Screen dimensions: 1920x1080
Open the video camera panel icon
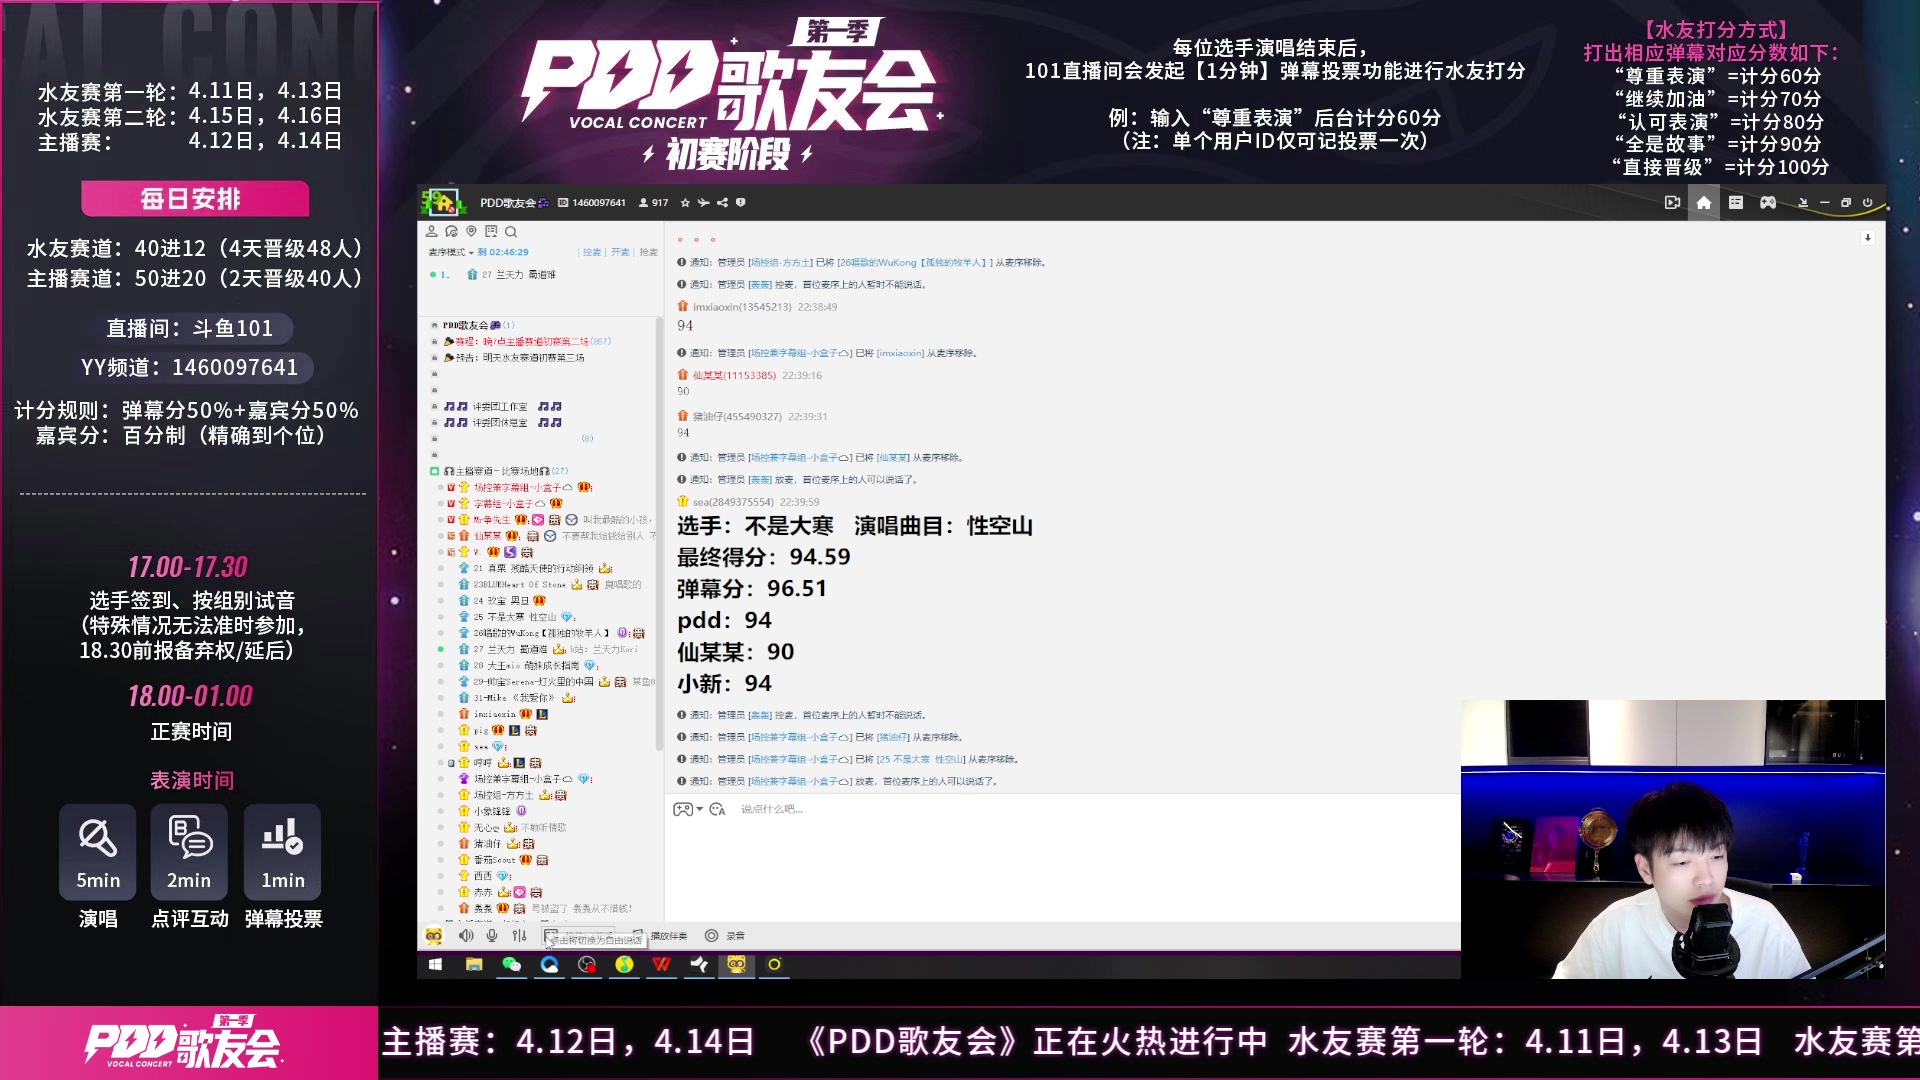(x=1672, y=203)
